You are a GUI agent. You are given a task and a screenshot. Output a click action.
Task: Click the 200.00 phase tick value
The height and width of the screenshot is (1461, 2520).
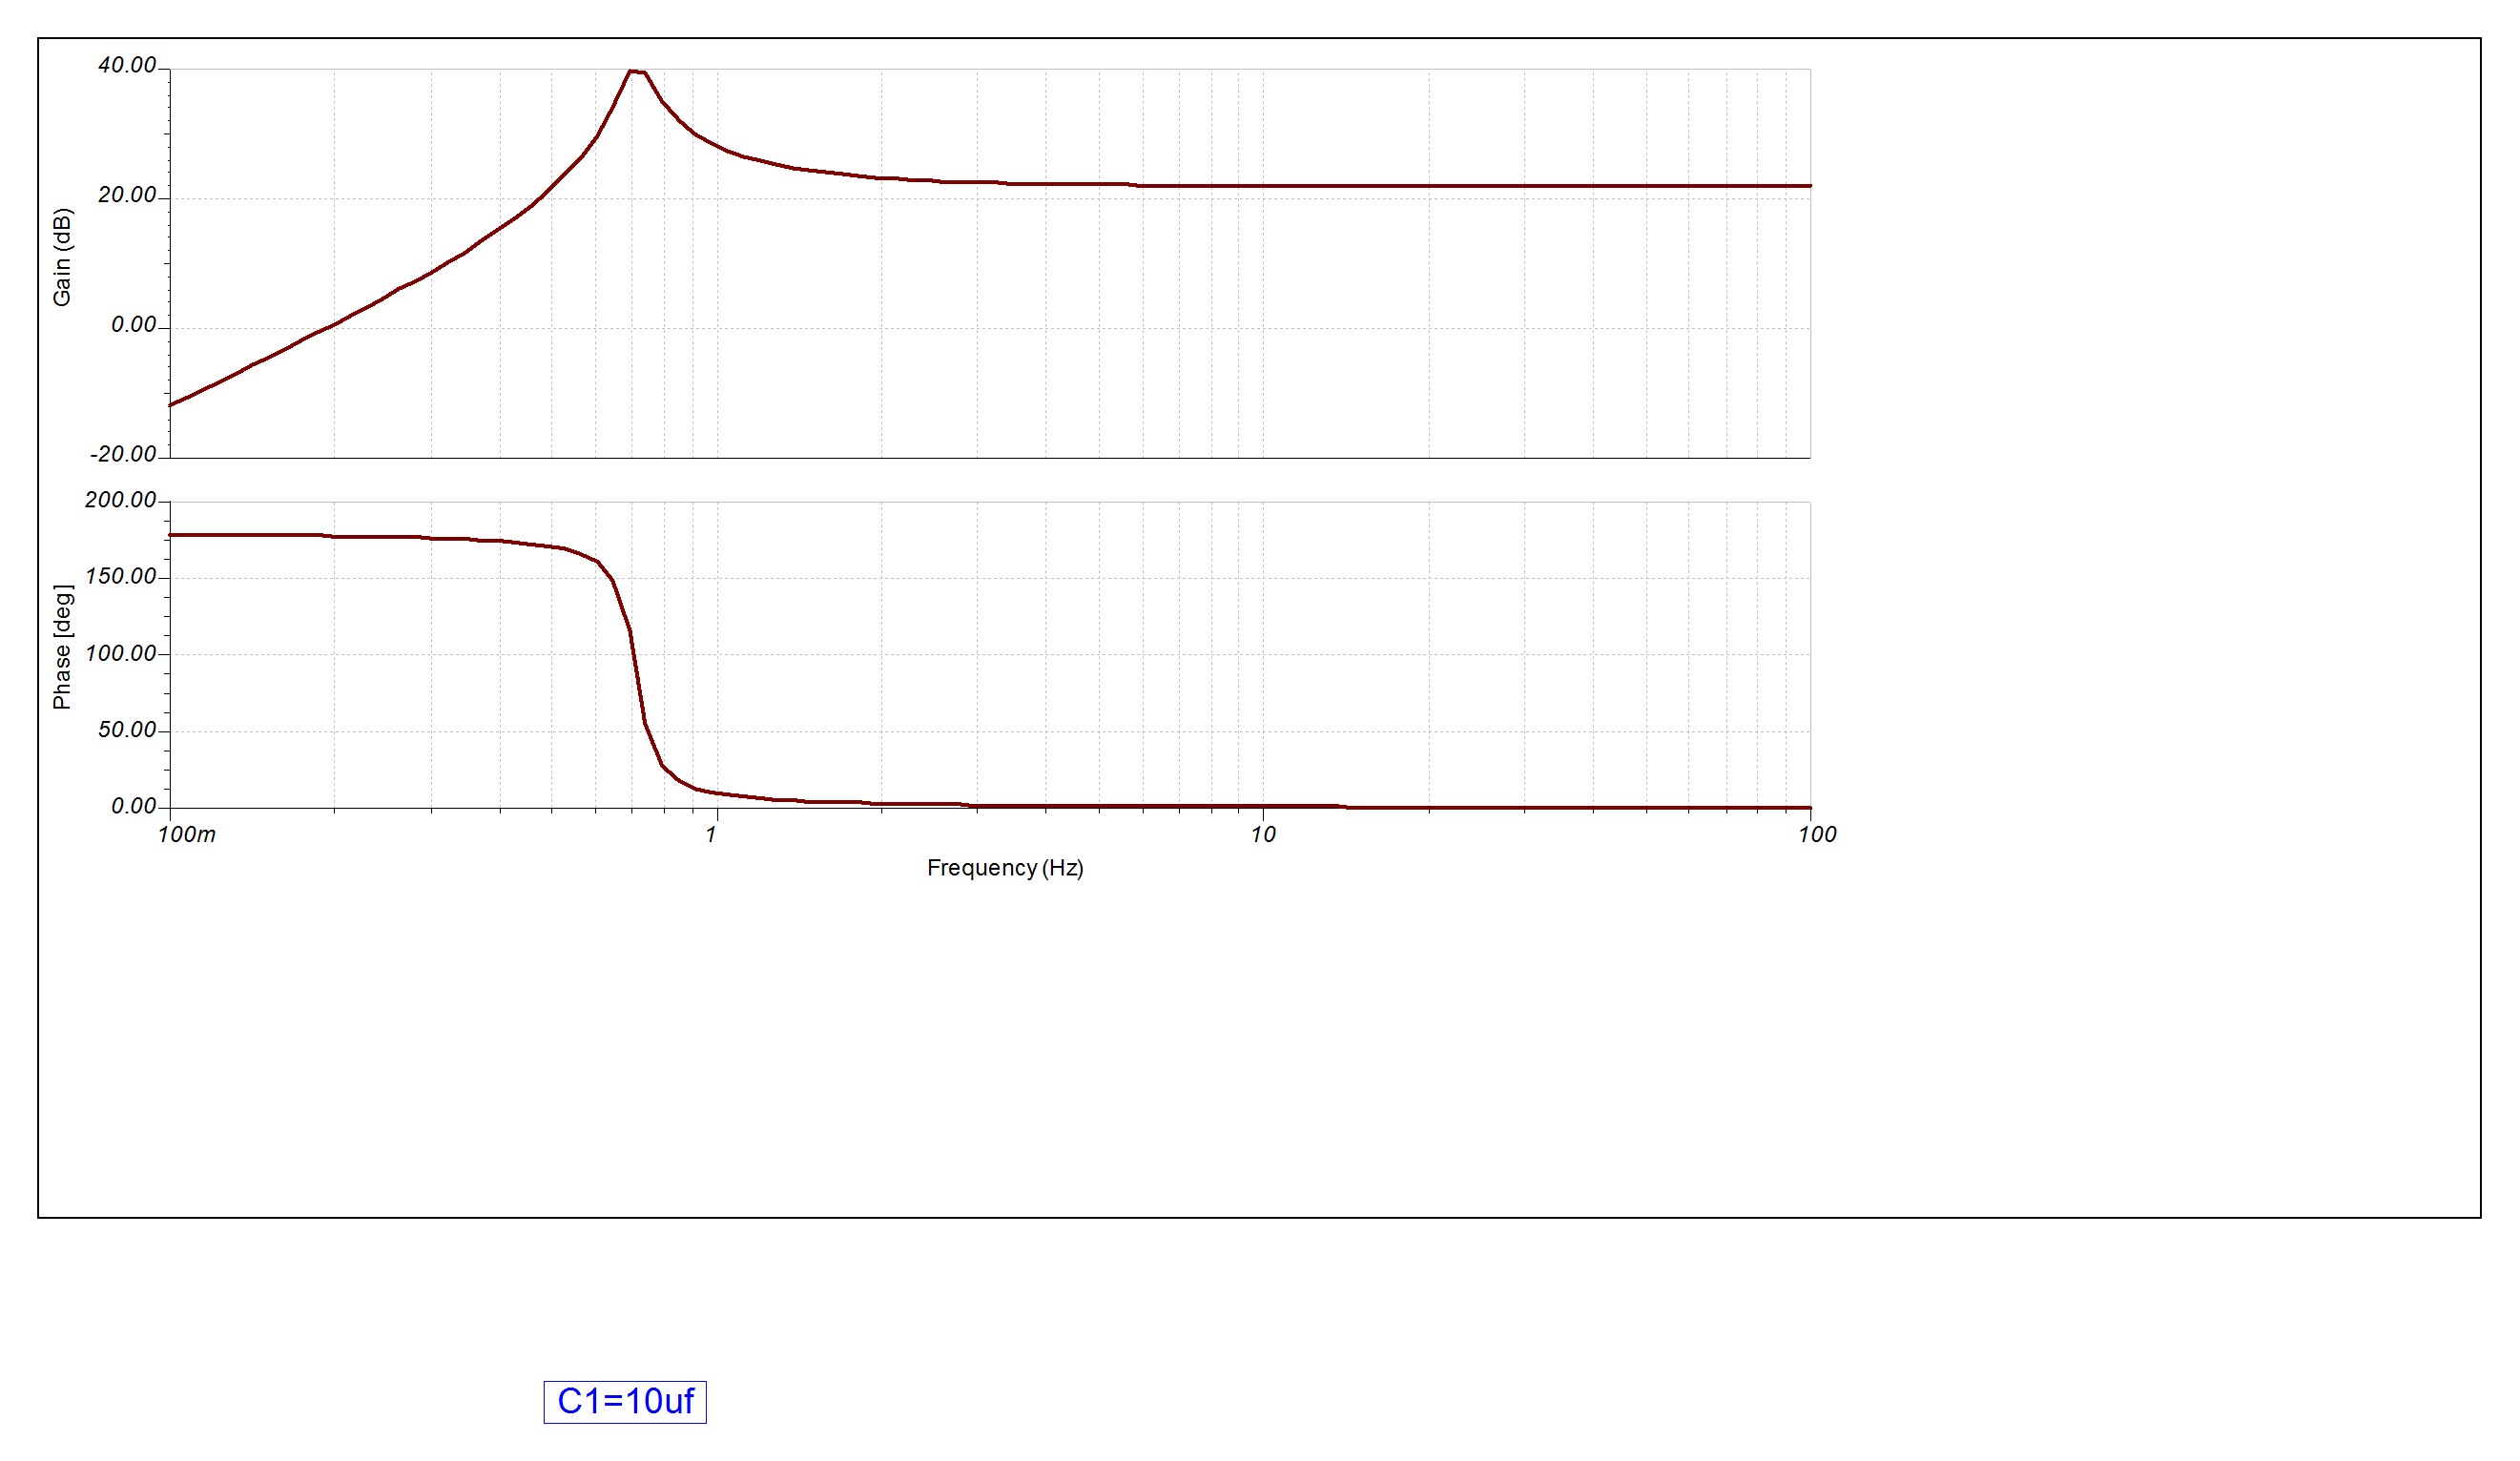(x=121, y=500)
